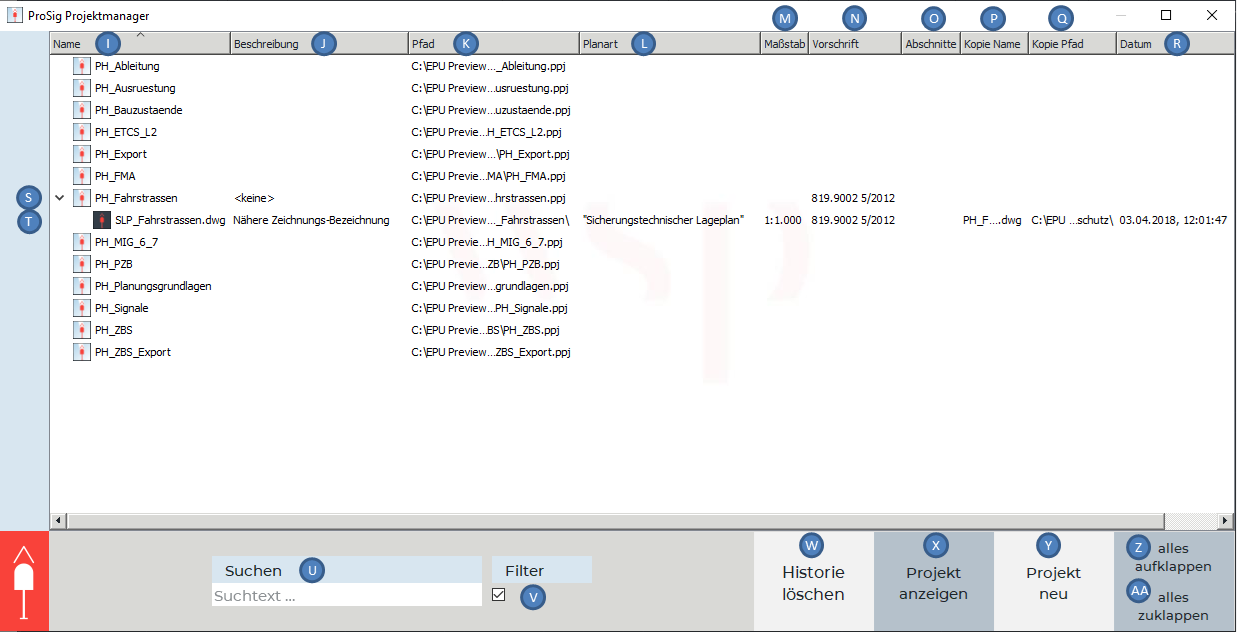The width and height of the screenshot is (1238, 632).
Task: Toggle the Filter checkbox
Action: coord(499,595)
